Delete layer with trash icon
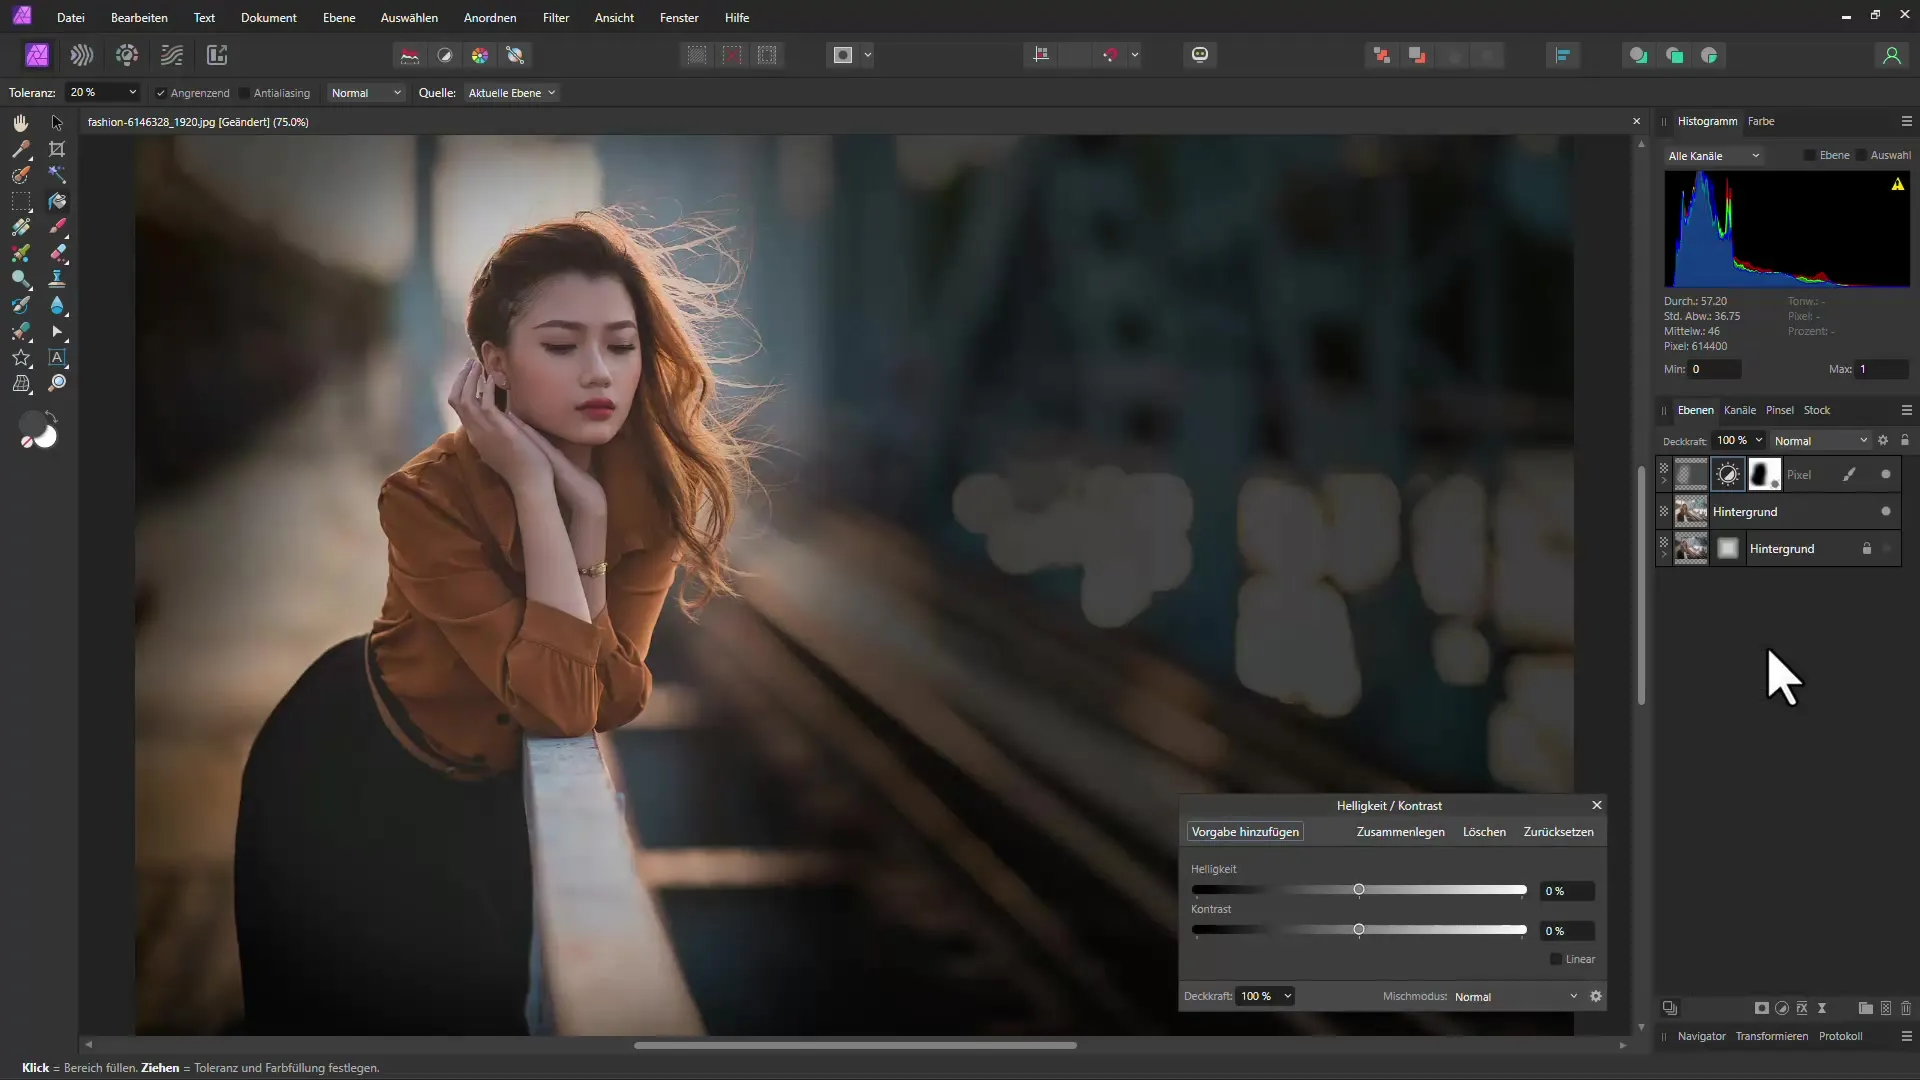Image resolution: width=1920 pixels, height=1080 pixels. [1906, 1008]
